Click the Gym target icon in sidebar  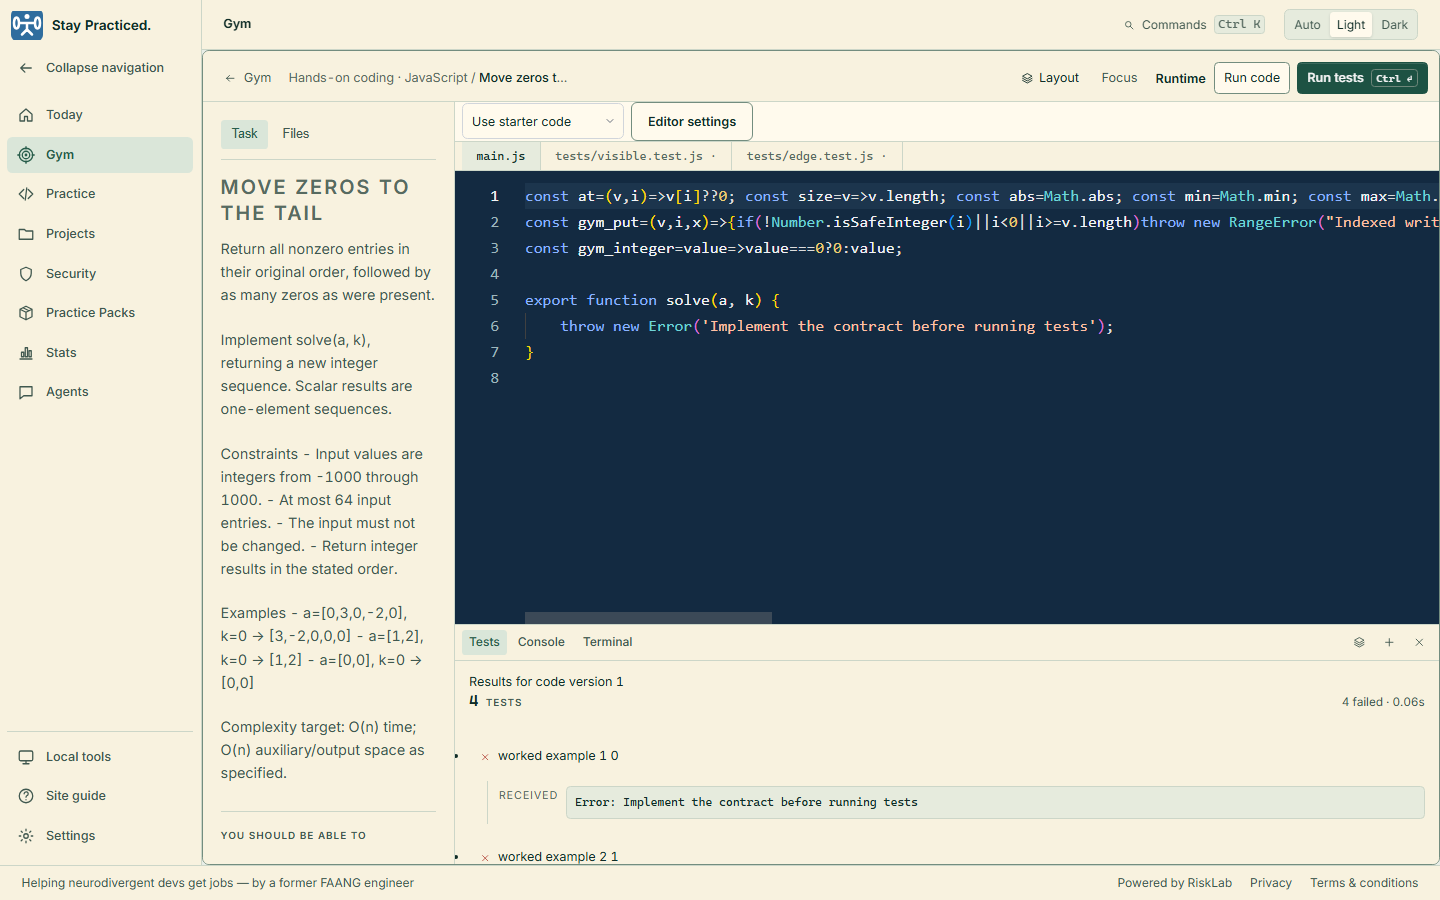pyautogui.click(x=26, y=155)
